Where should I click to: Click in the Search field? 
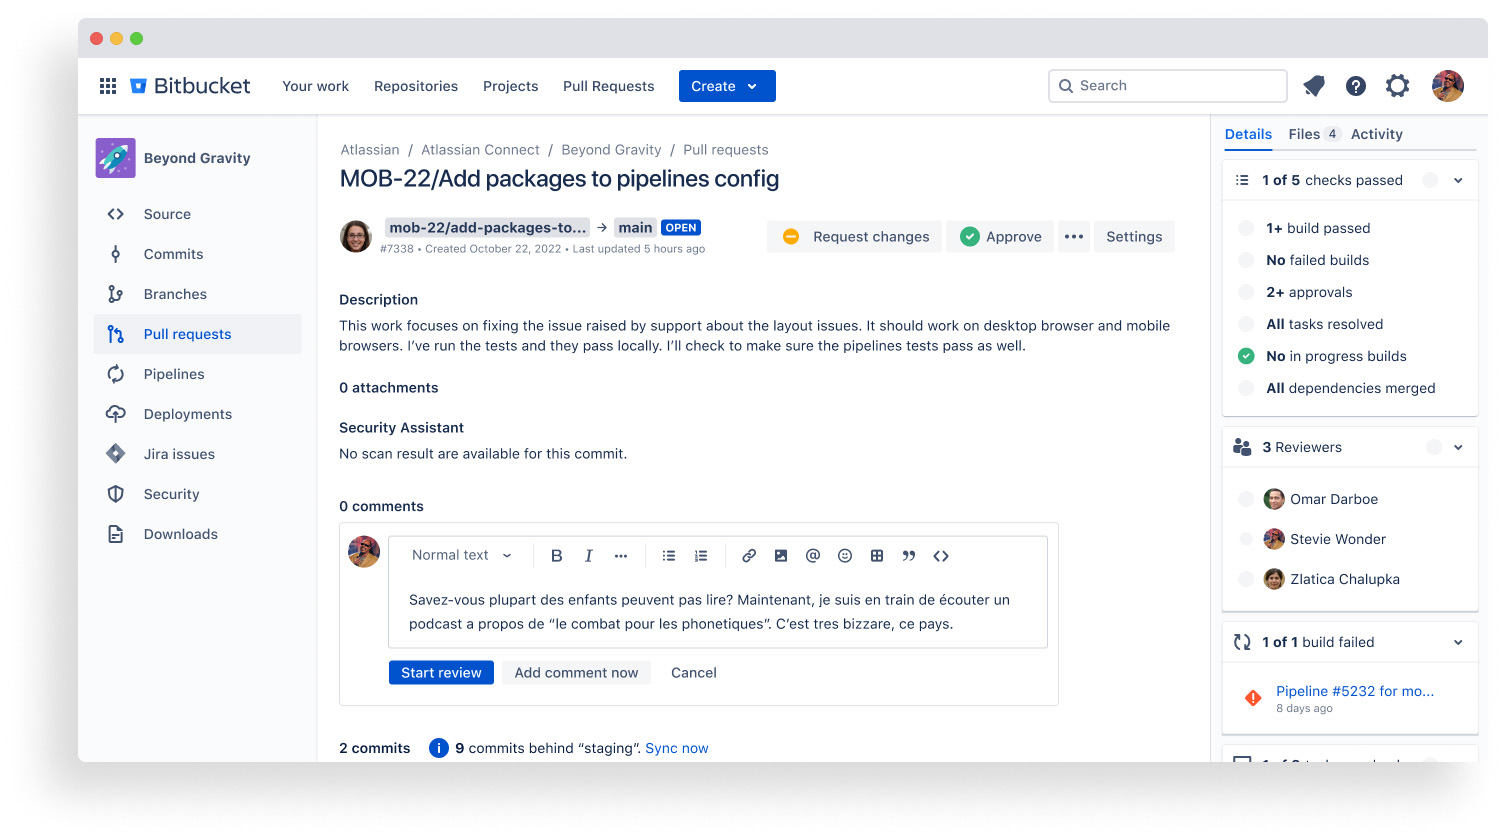pyautogui.click(x=1168, y=86)
